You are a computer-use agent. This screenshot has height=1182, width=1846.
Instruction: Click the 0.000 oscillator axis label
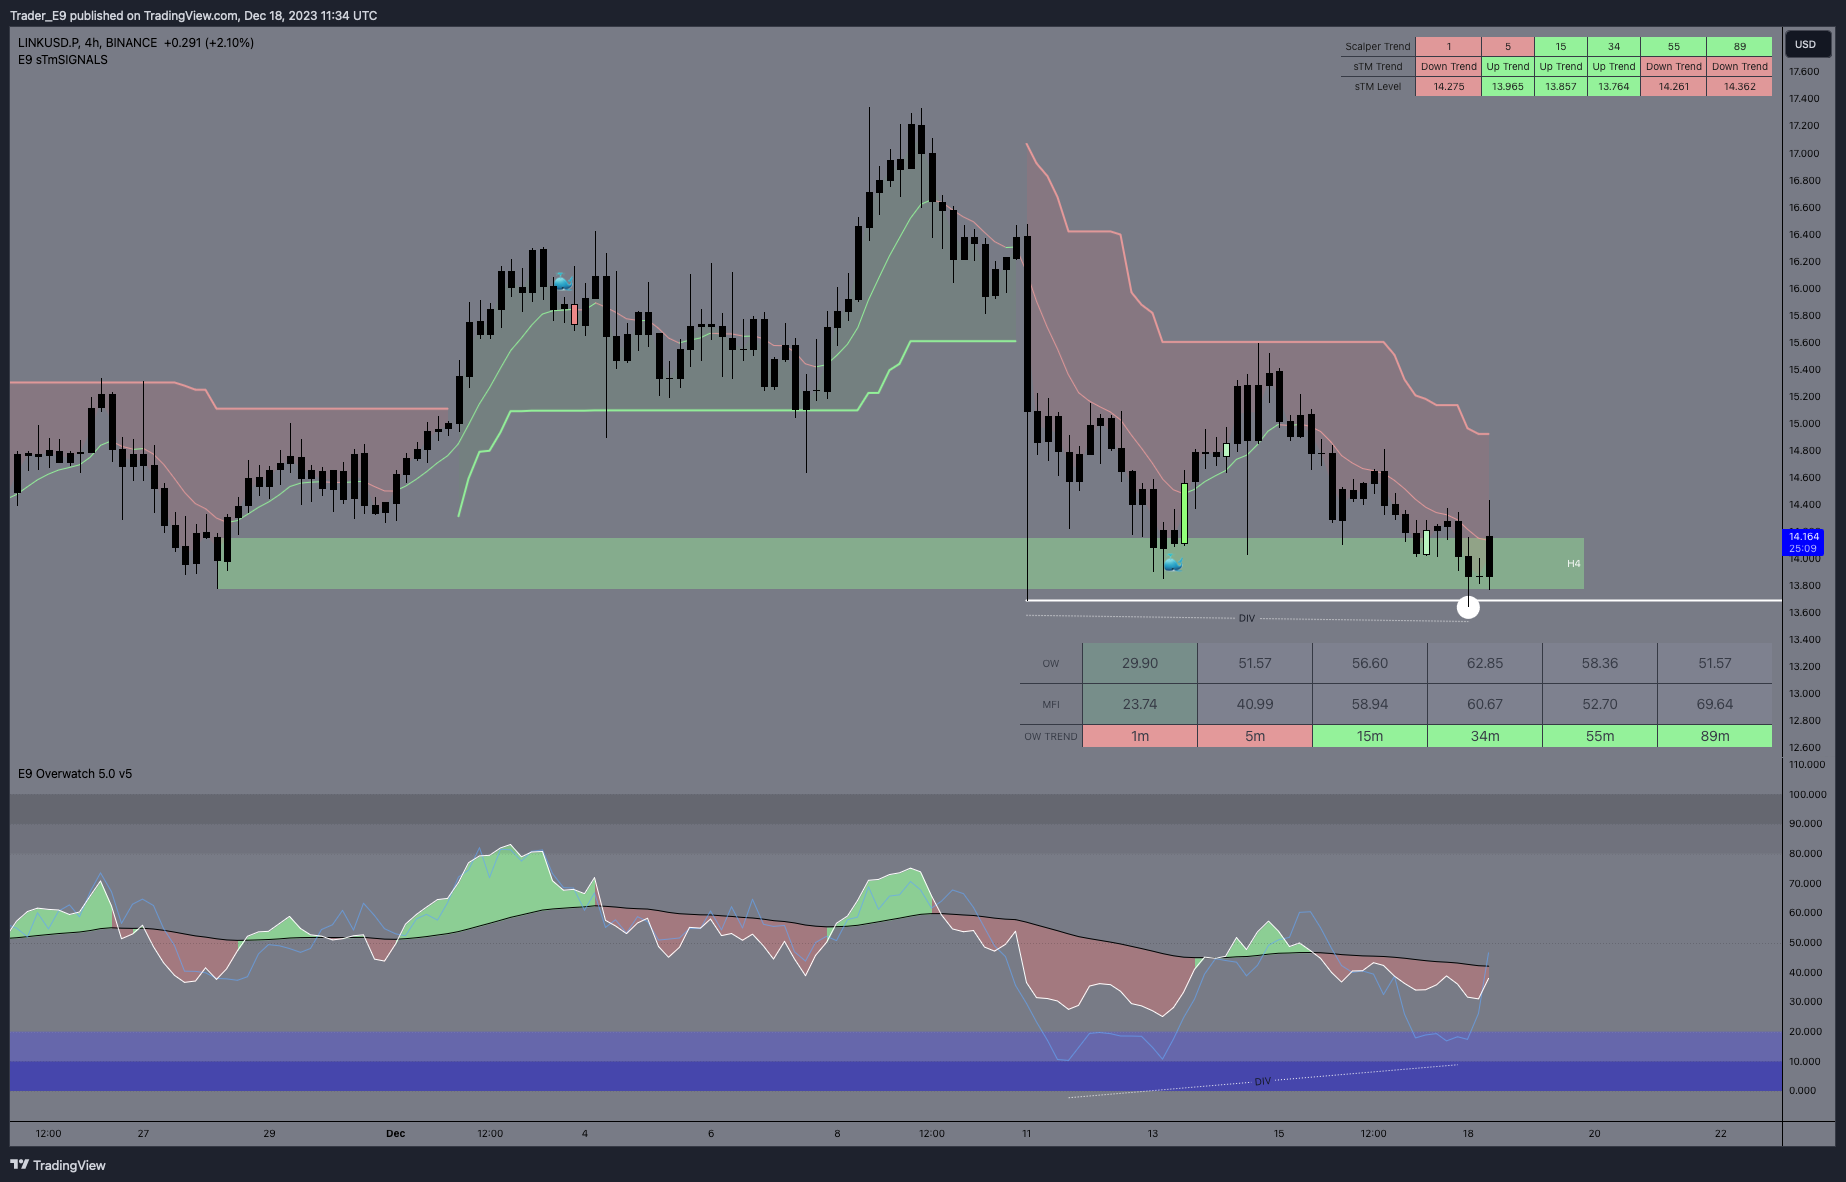coord(1802,1091)
